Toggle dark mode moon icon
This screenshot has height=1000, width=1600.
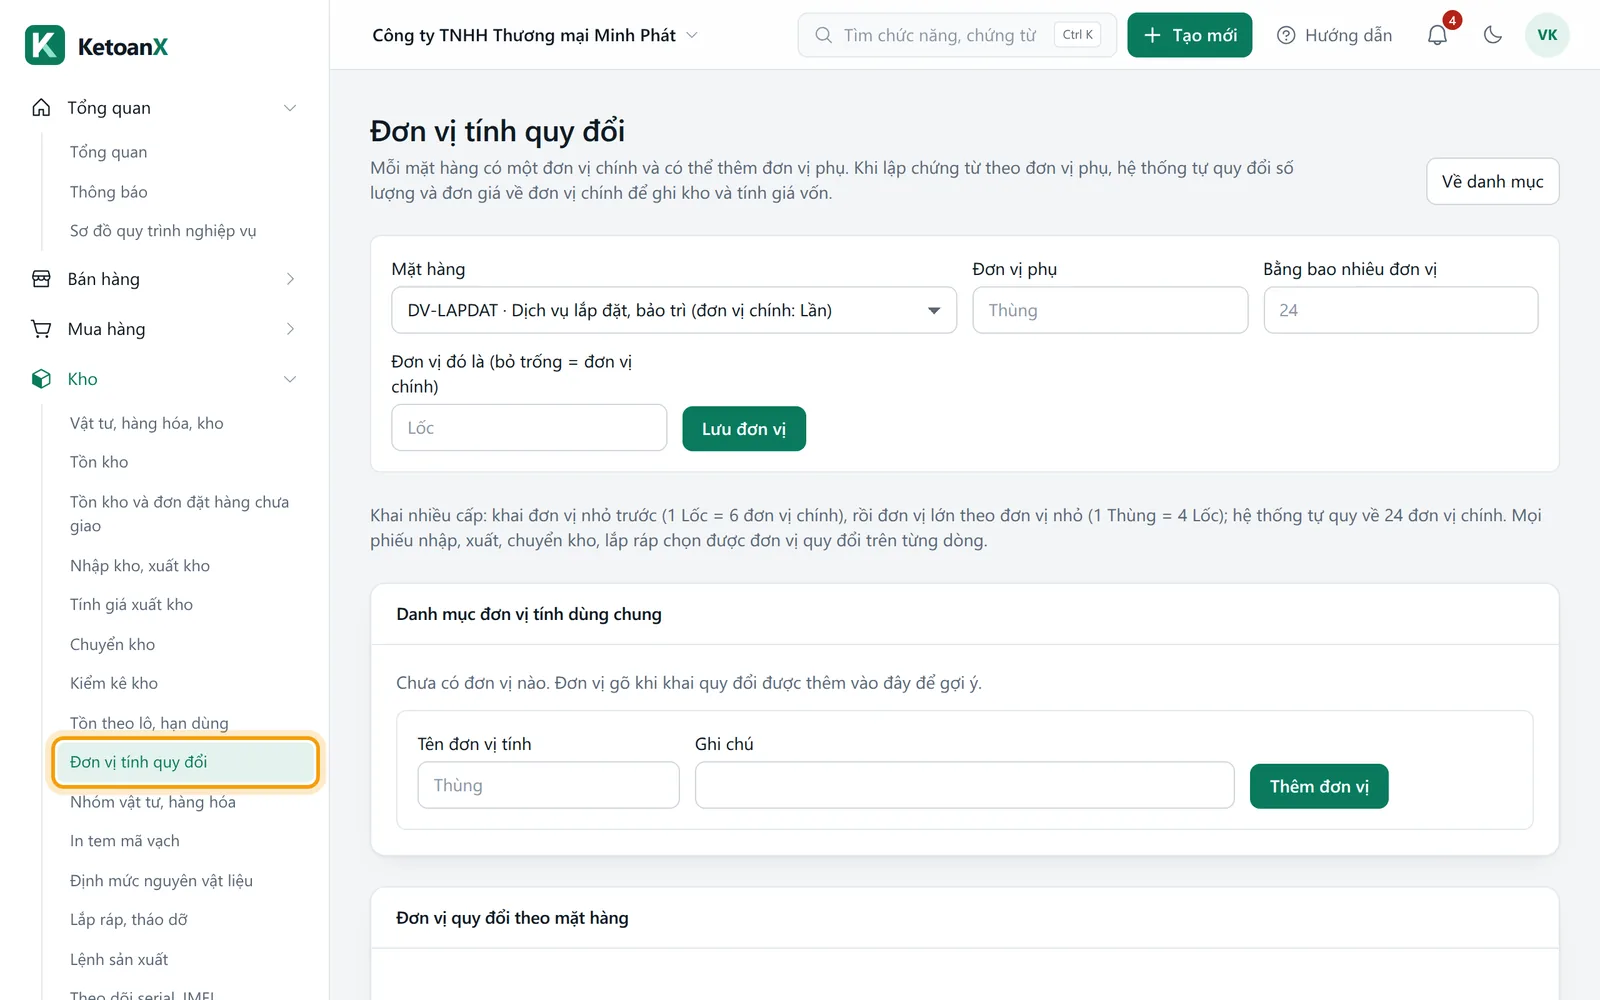click(1493, 35)
